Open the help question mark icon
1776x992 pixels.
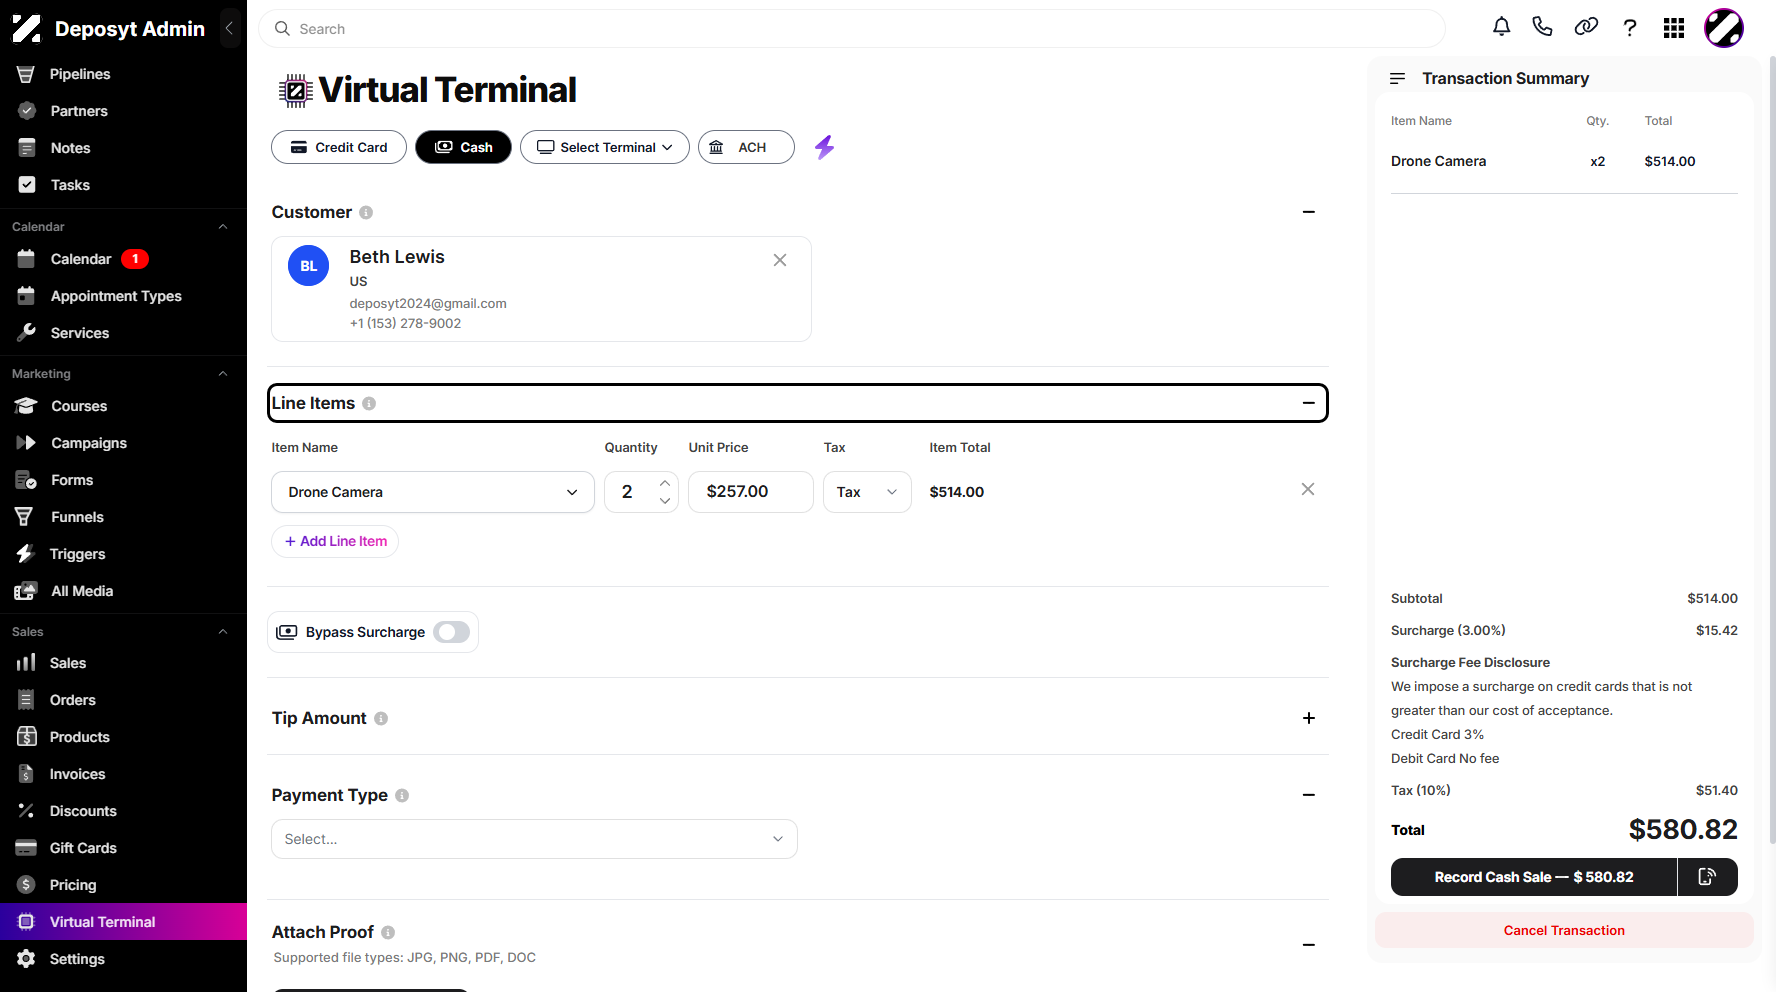tap(1630, 28)
